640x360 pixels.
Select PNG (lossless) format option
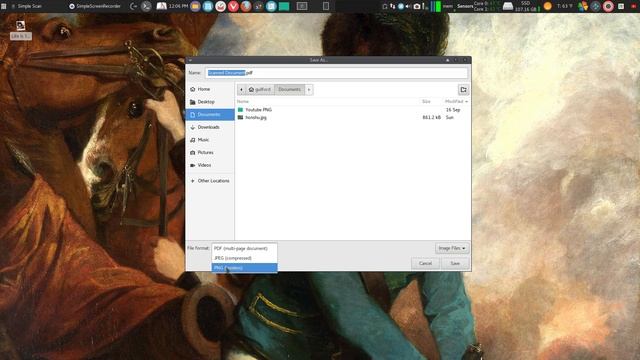pyautogui.click(x=244, y=268)
